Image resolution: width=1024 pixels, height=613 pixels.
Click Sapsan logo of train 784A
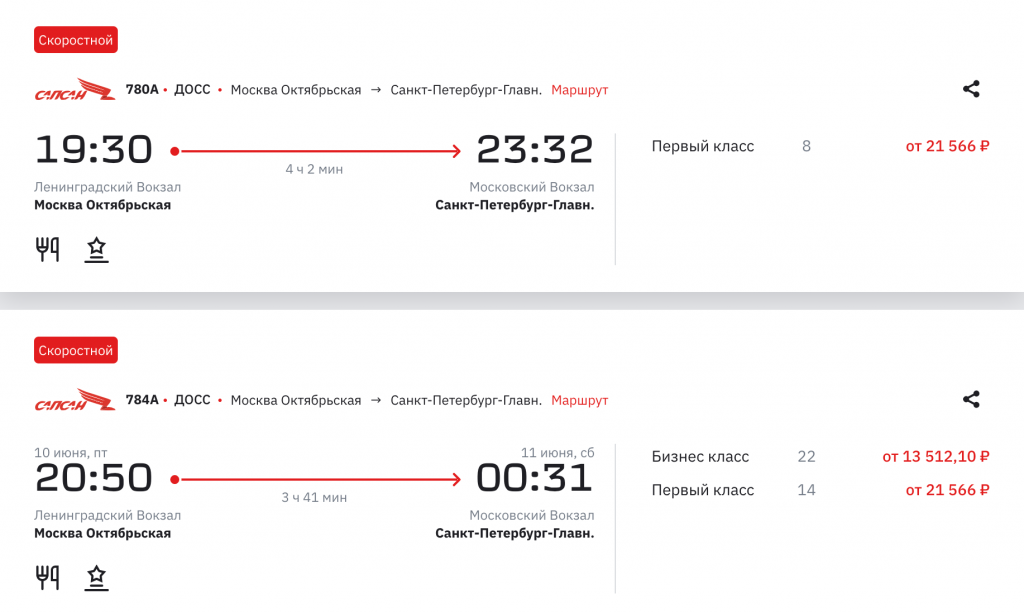[75, 400]
